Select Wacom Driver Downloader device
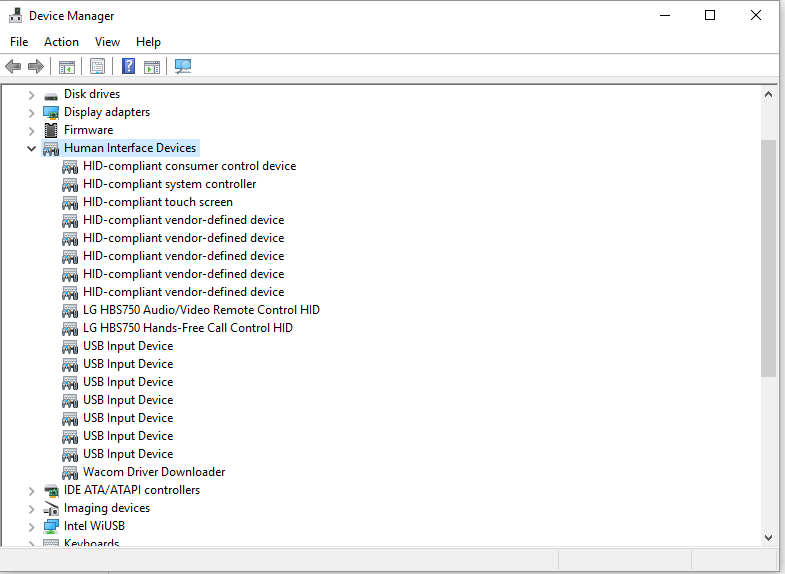 pos(154,472)
